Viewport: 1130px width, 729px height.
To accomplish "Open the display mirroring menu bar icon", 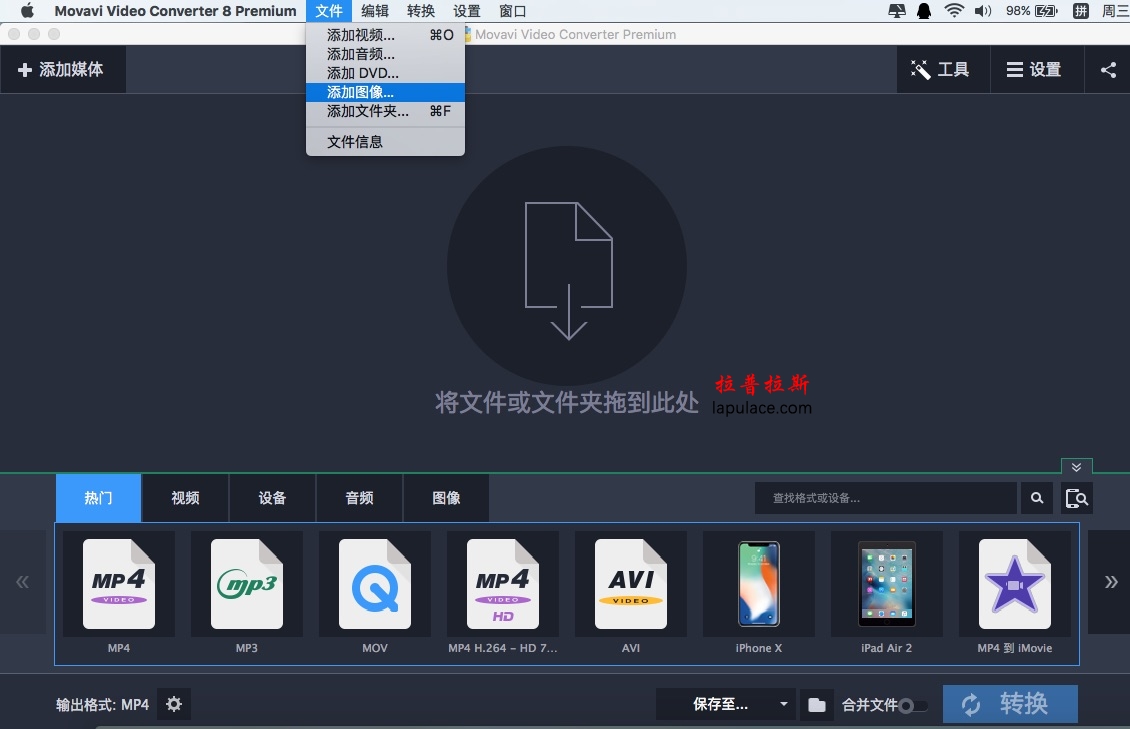I will coord(897,11).
